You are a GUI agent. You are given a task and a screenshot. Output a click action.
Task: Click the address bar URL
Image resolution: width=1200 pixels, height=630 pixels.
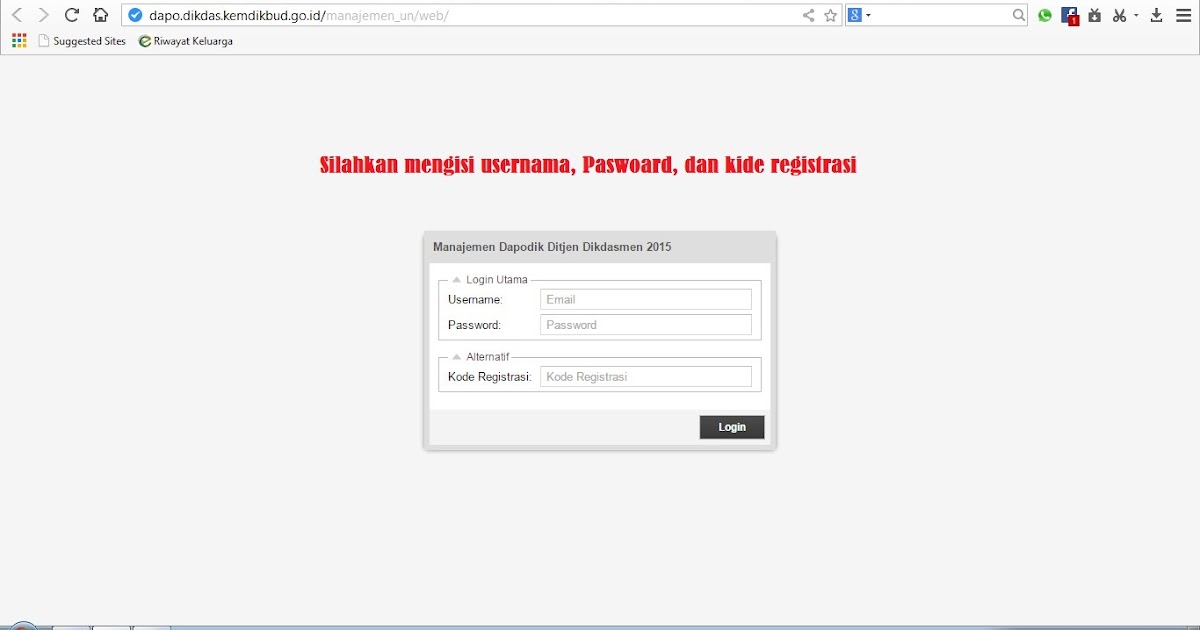(298, 15)
